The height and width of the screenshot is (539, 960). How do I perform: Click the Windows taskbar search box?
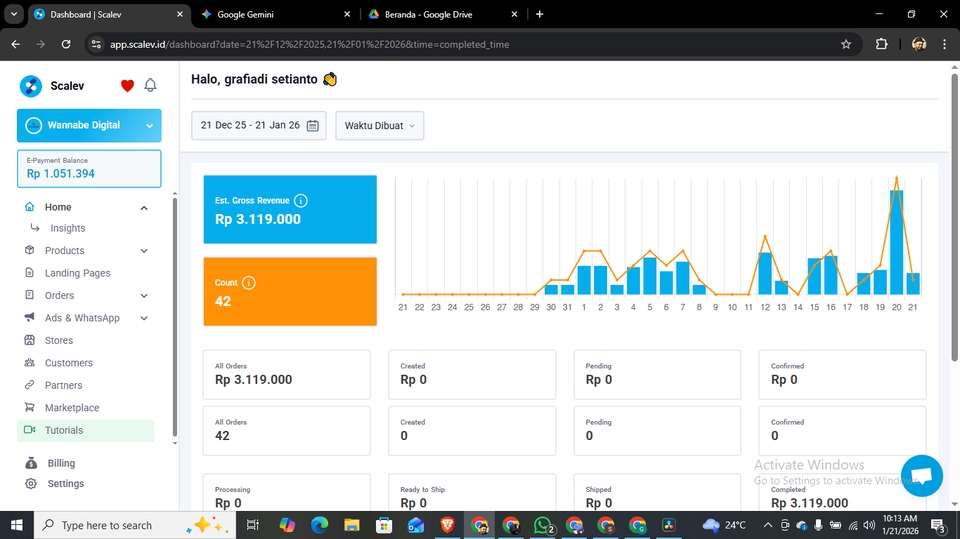pyautogui.click(x=135, y=525)
